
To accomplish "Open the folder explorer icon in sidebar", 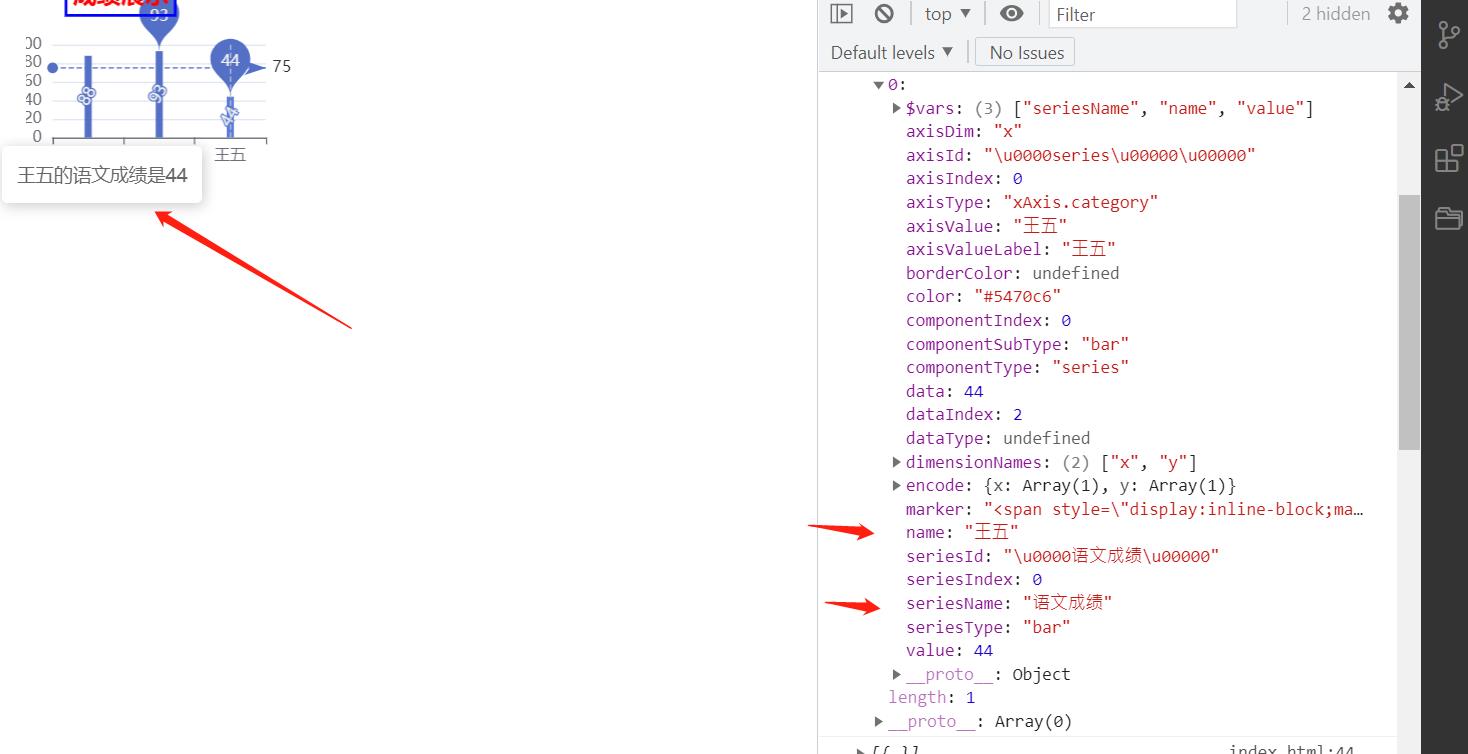I will (x=1449, y=218).
